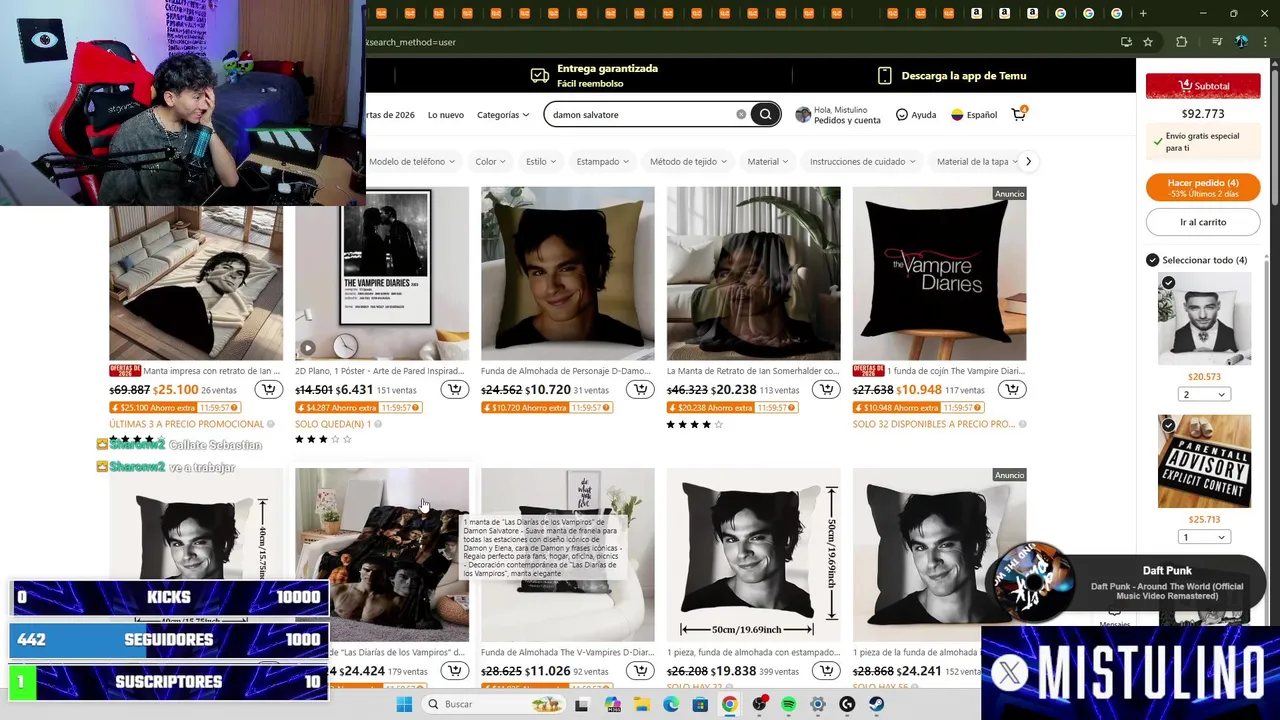Open the Vampire Diaries cushion image
Screen dimensions: 1280x720
939,273
